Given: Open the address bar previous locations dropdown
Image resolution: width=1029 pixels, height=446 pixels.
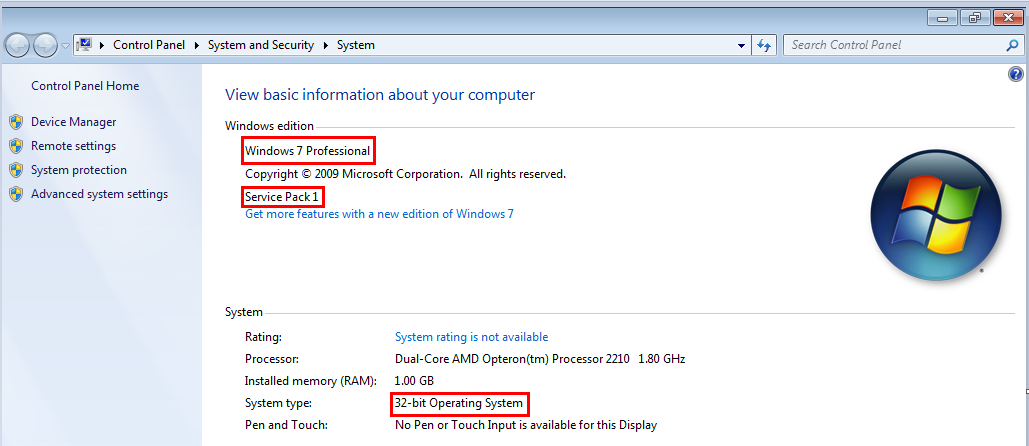Looking at the screenshot, I should 741,45.
